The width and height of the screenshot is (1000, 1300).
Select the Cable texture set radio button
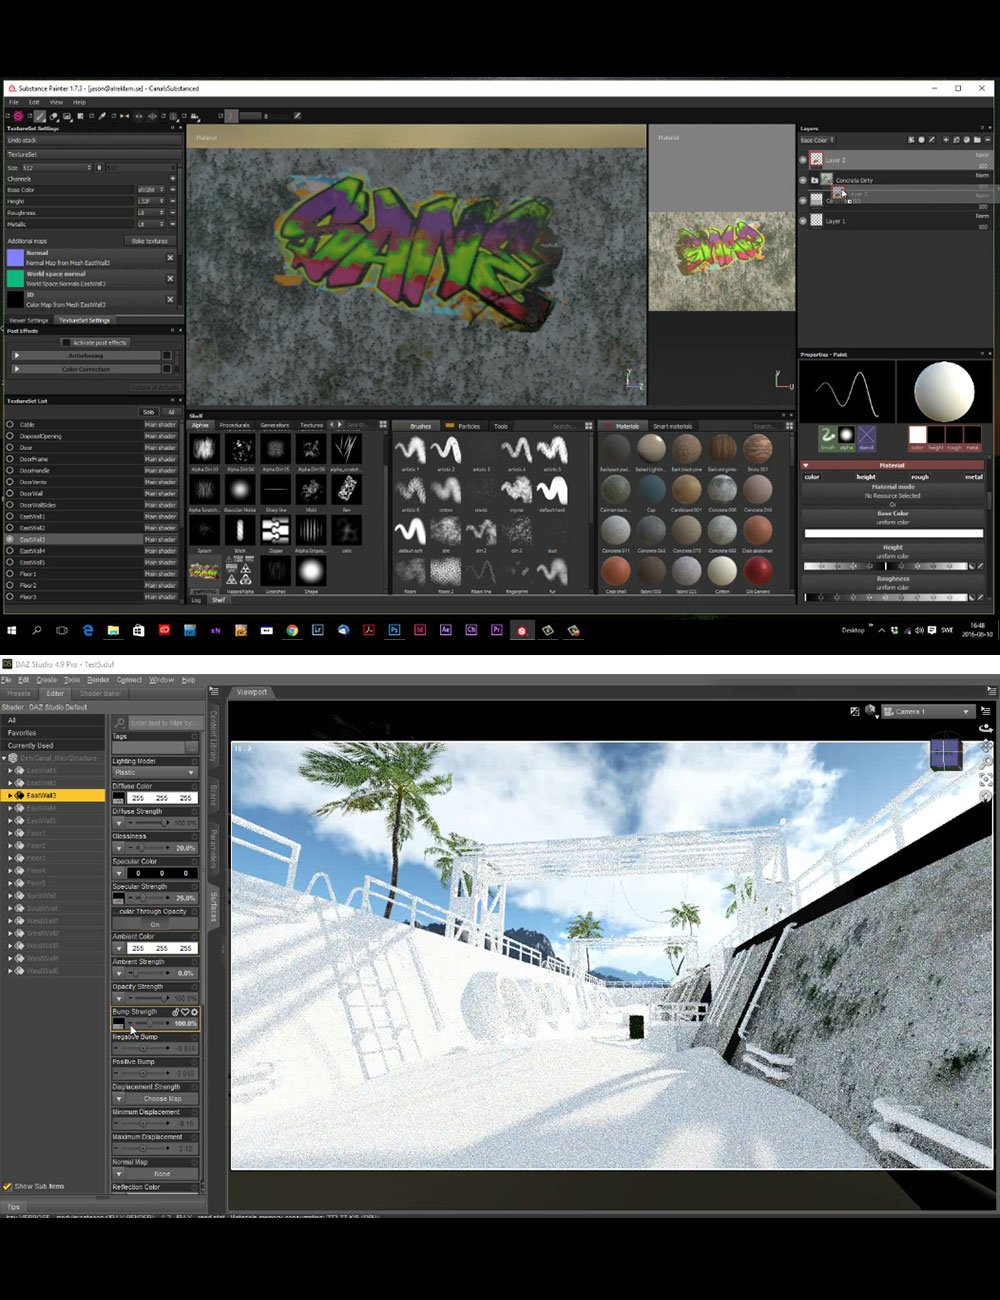pyautogui.click(x=10, y=424)
